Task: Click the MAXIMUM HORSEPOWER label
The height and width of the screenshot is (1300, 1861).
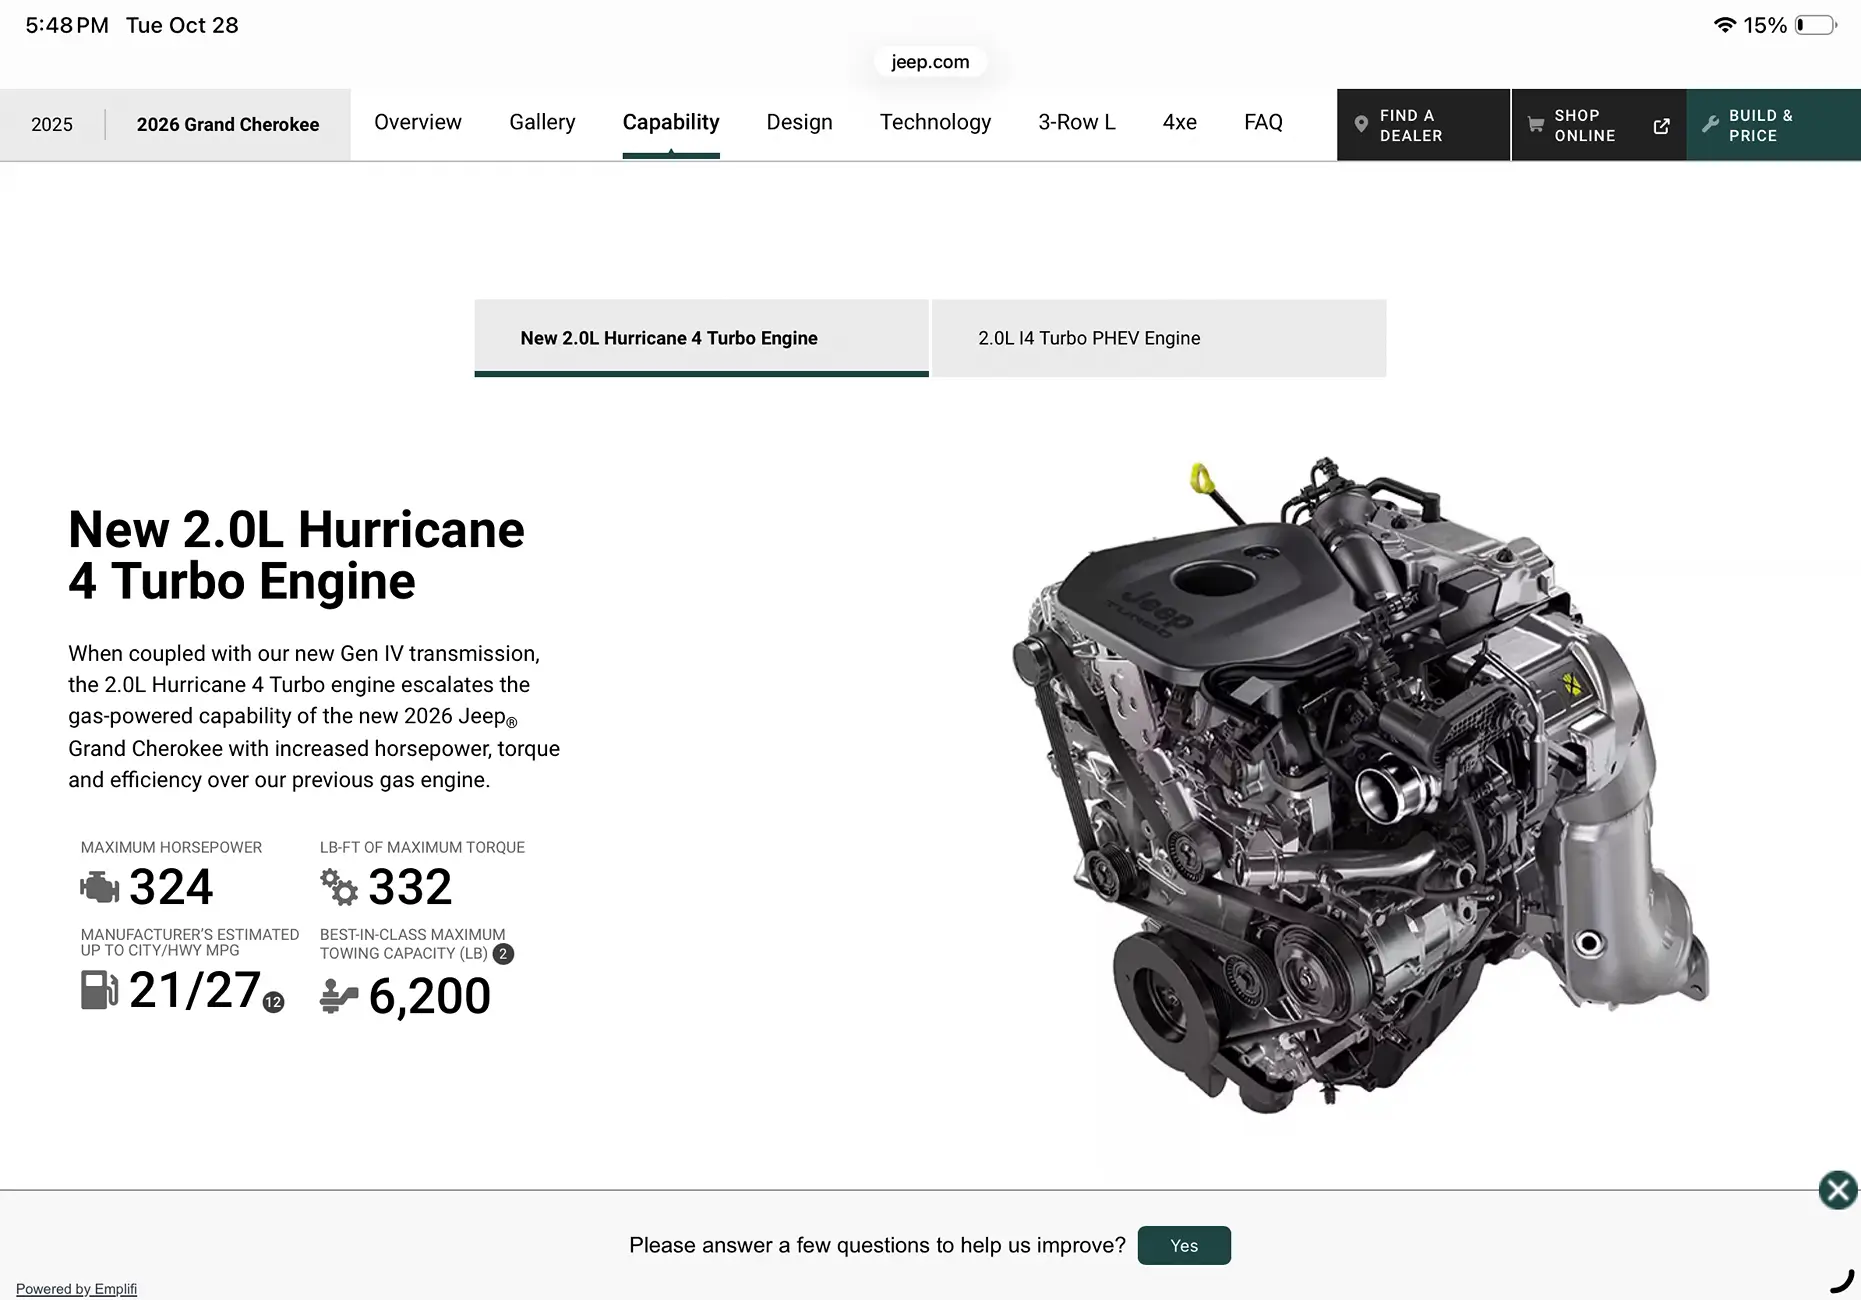Action: pyautogui.click(x=171, y=847)
